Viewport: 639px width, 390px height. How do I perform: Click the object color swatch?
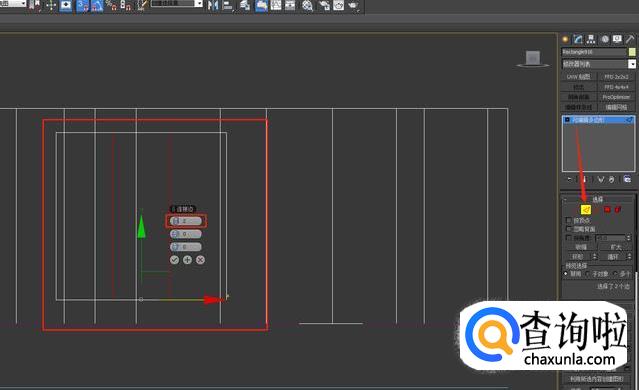tap(632, 52)
